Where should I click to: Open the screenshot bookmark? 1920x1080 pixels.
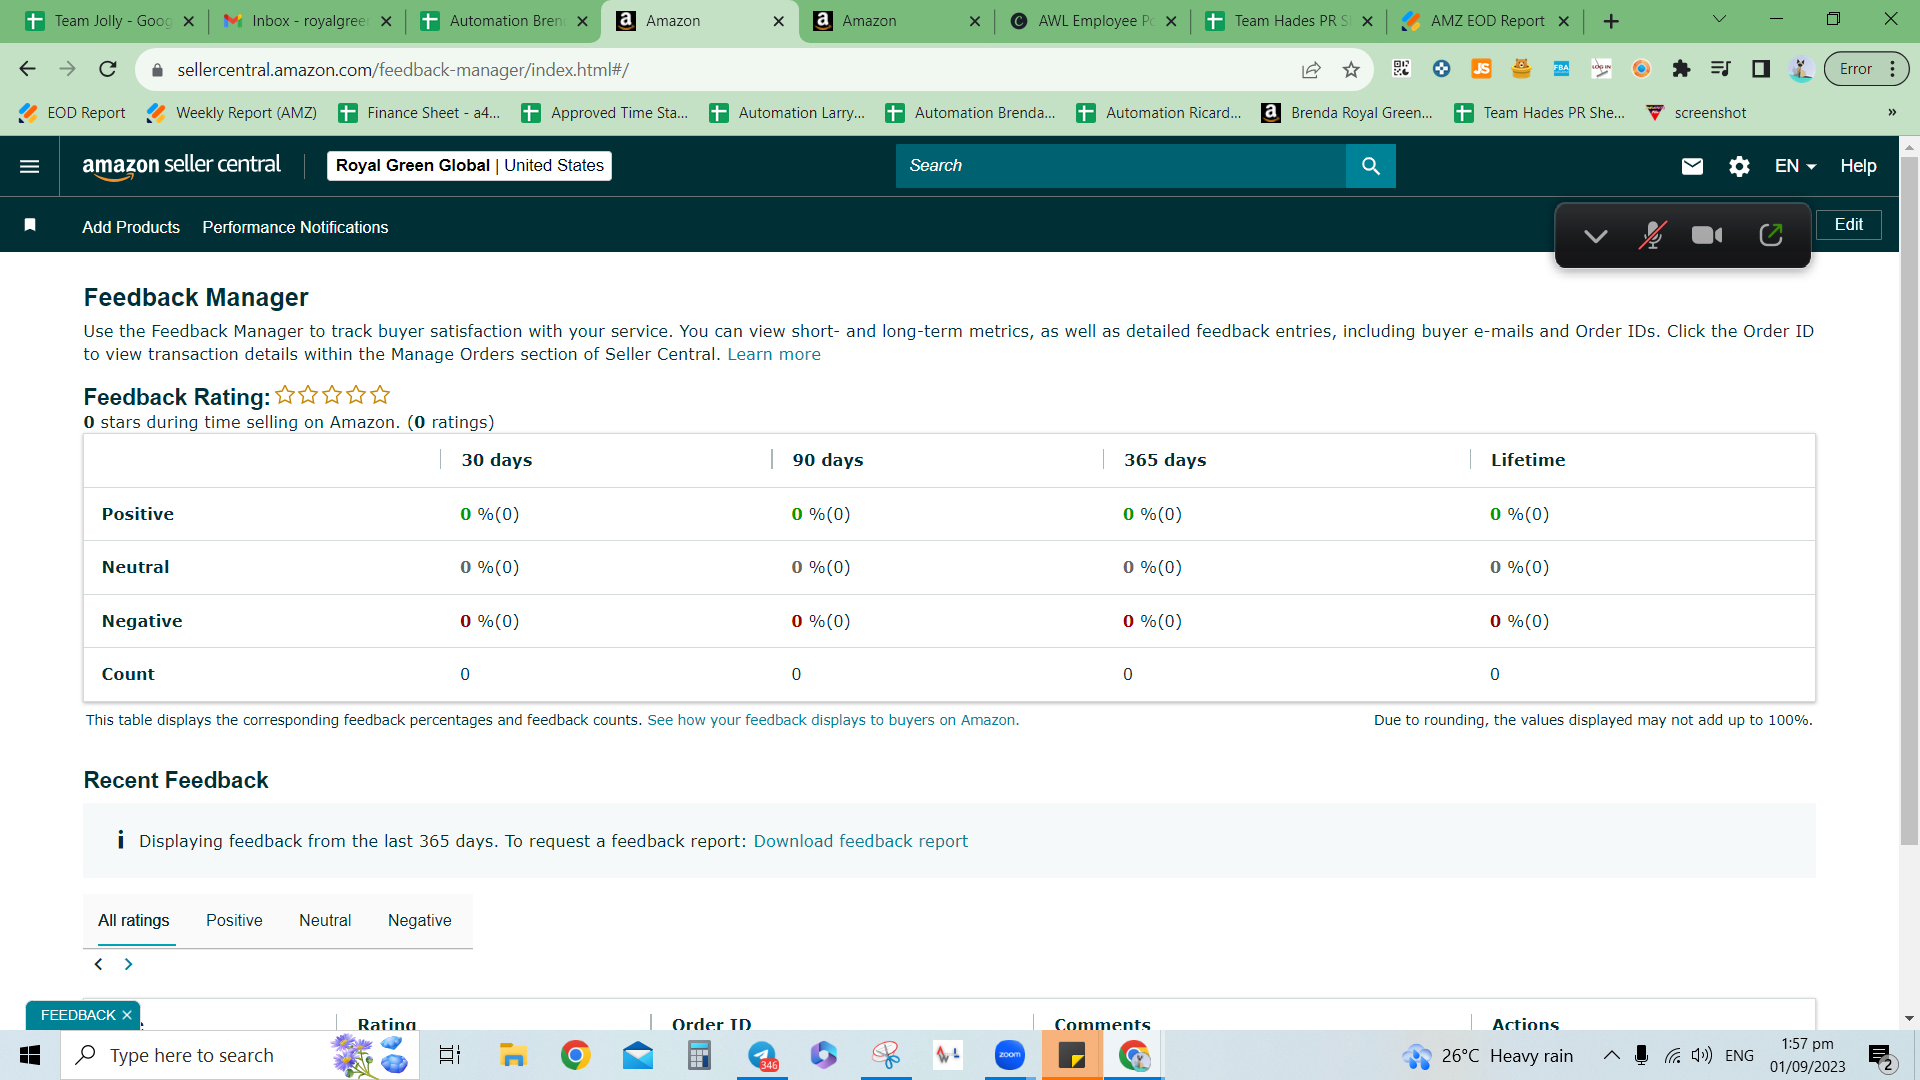[x=1697, y=113]
